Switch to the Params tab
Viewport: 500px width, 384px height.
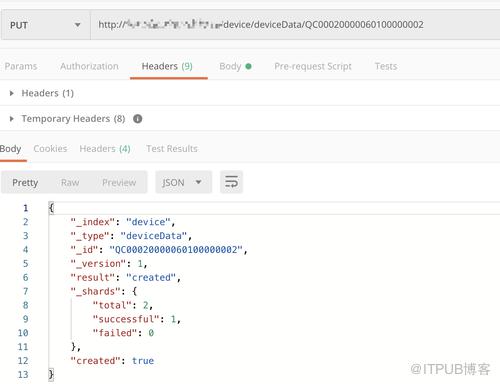[x=21, y=66]
